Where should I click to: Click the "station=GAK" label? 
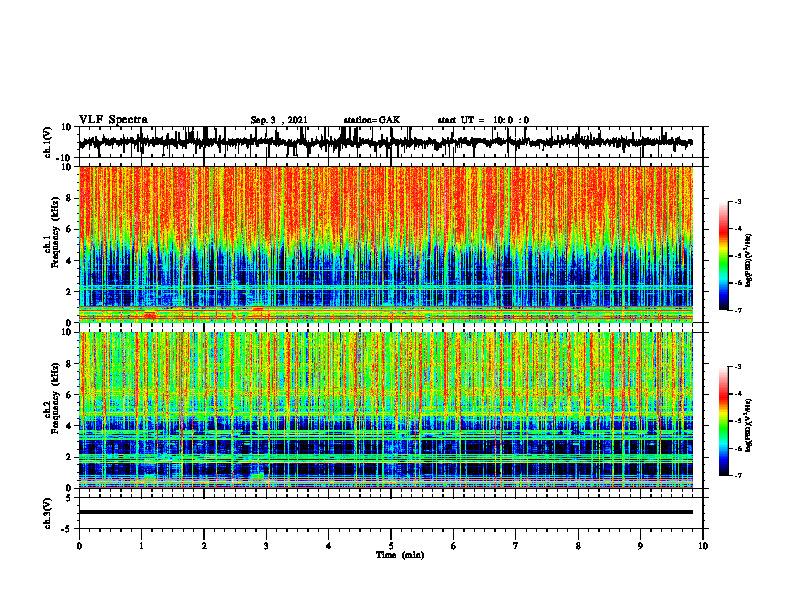372,120
